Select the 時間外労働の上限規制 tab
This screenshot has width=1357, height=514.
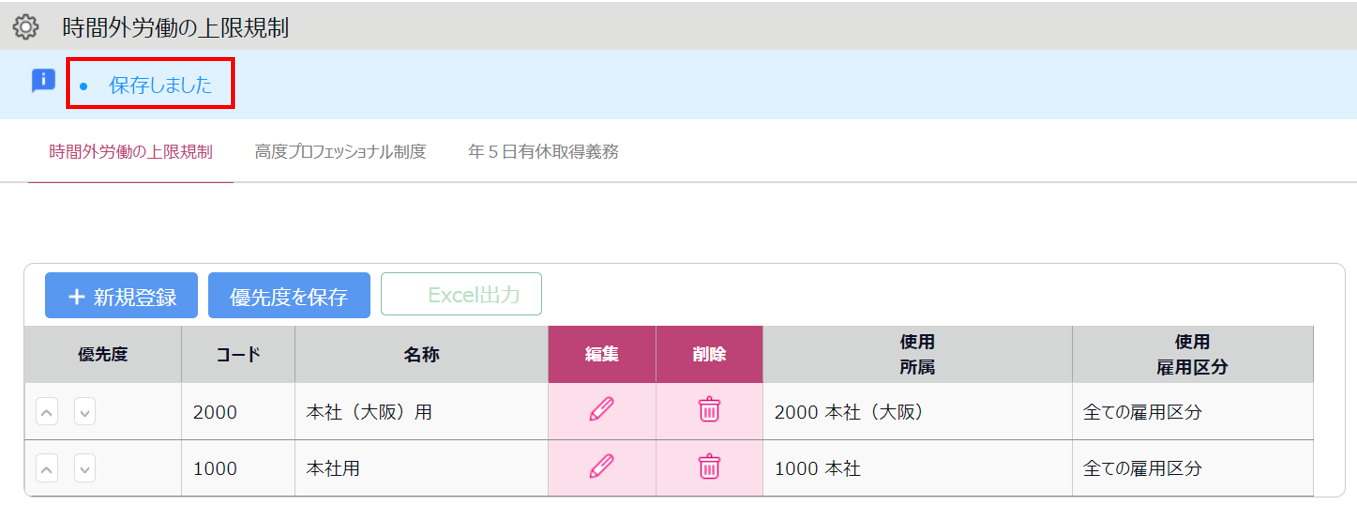point(131,152)
